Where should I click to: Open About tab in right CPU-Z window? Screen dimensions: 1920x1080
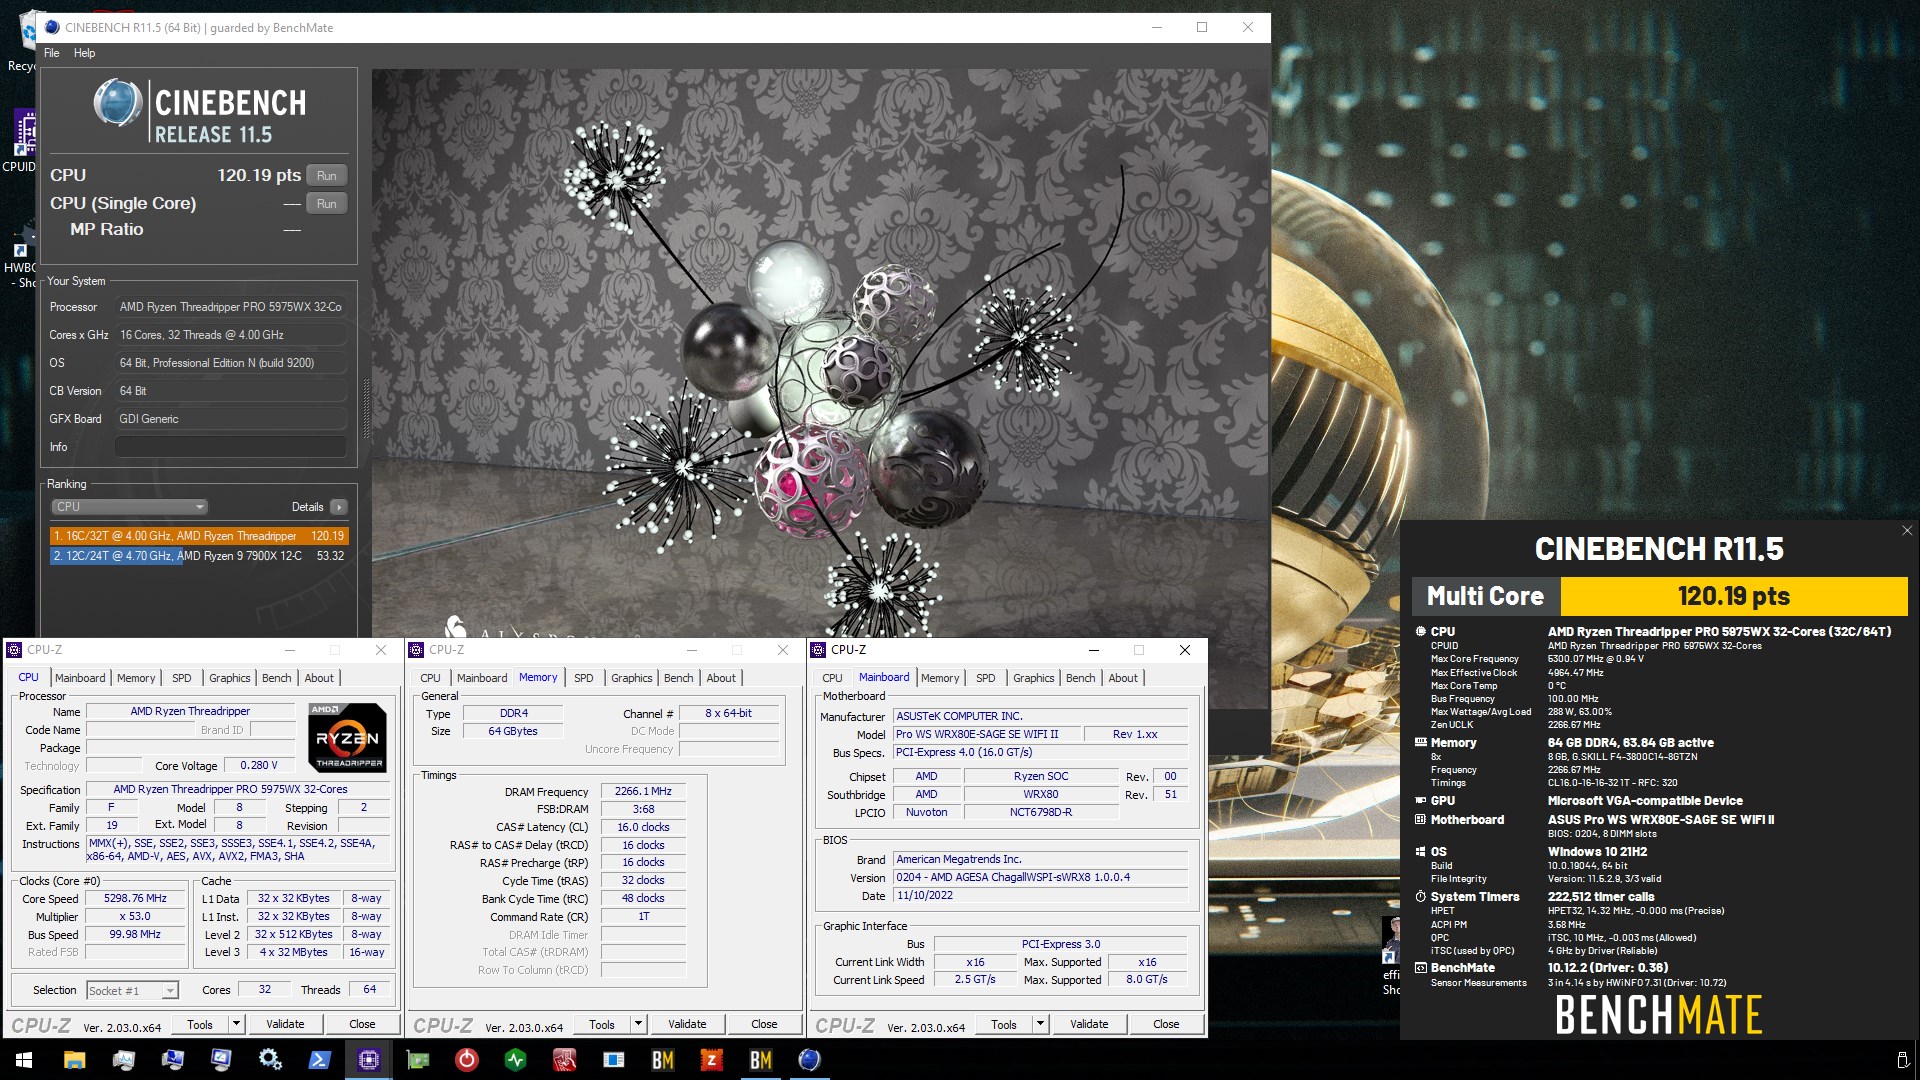point(1123,678)
